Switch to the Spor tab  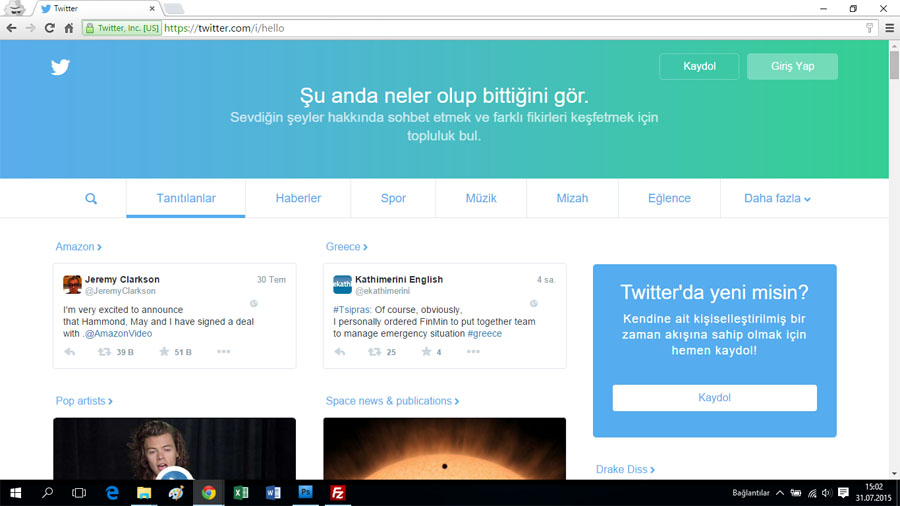coord(393,198)
